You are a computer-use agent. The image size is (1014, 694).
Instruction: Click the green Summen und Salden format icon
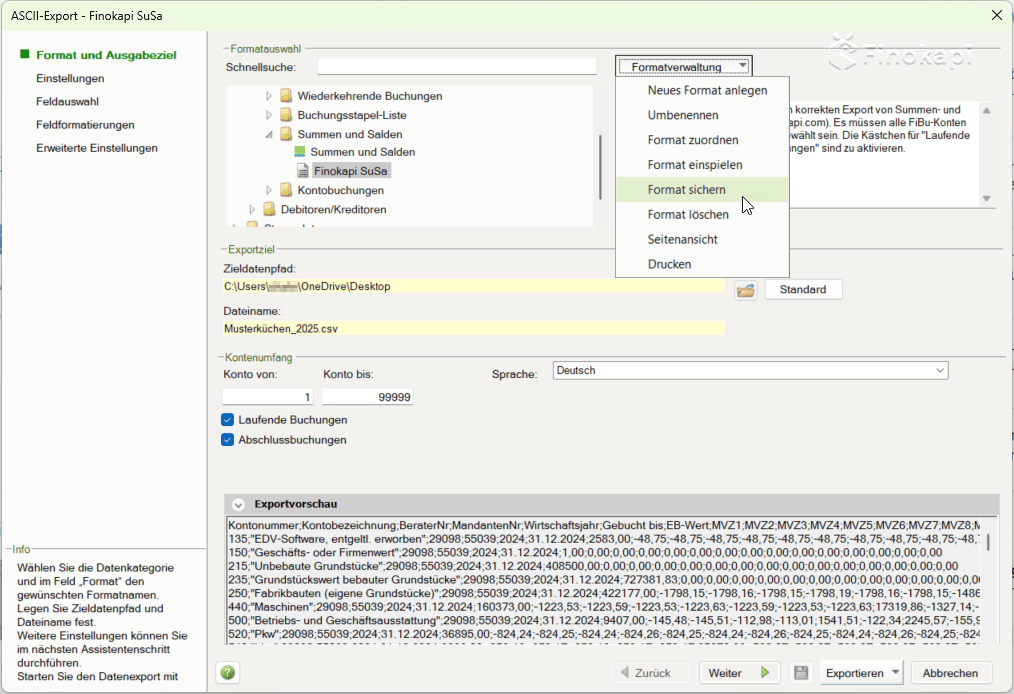point(299,152)
